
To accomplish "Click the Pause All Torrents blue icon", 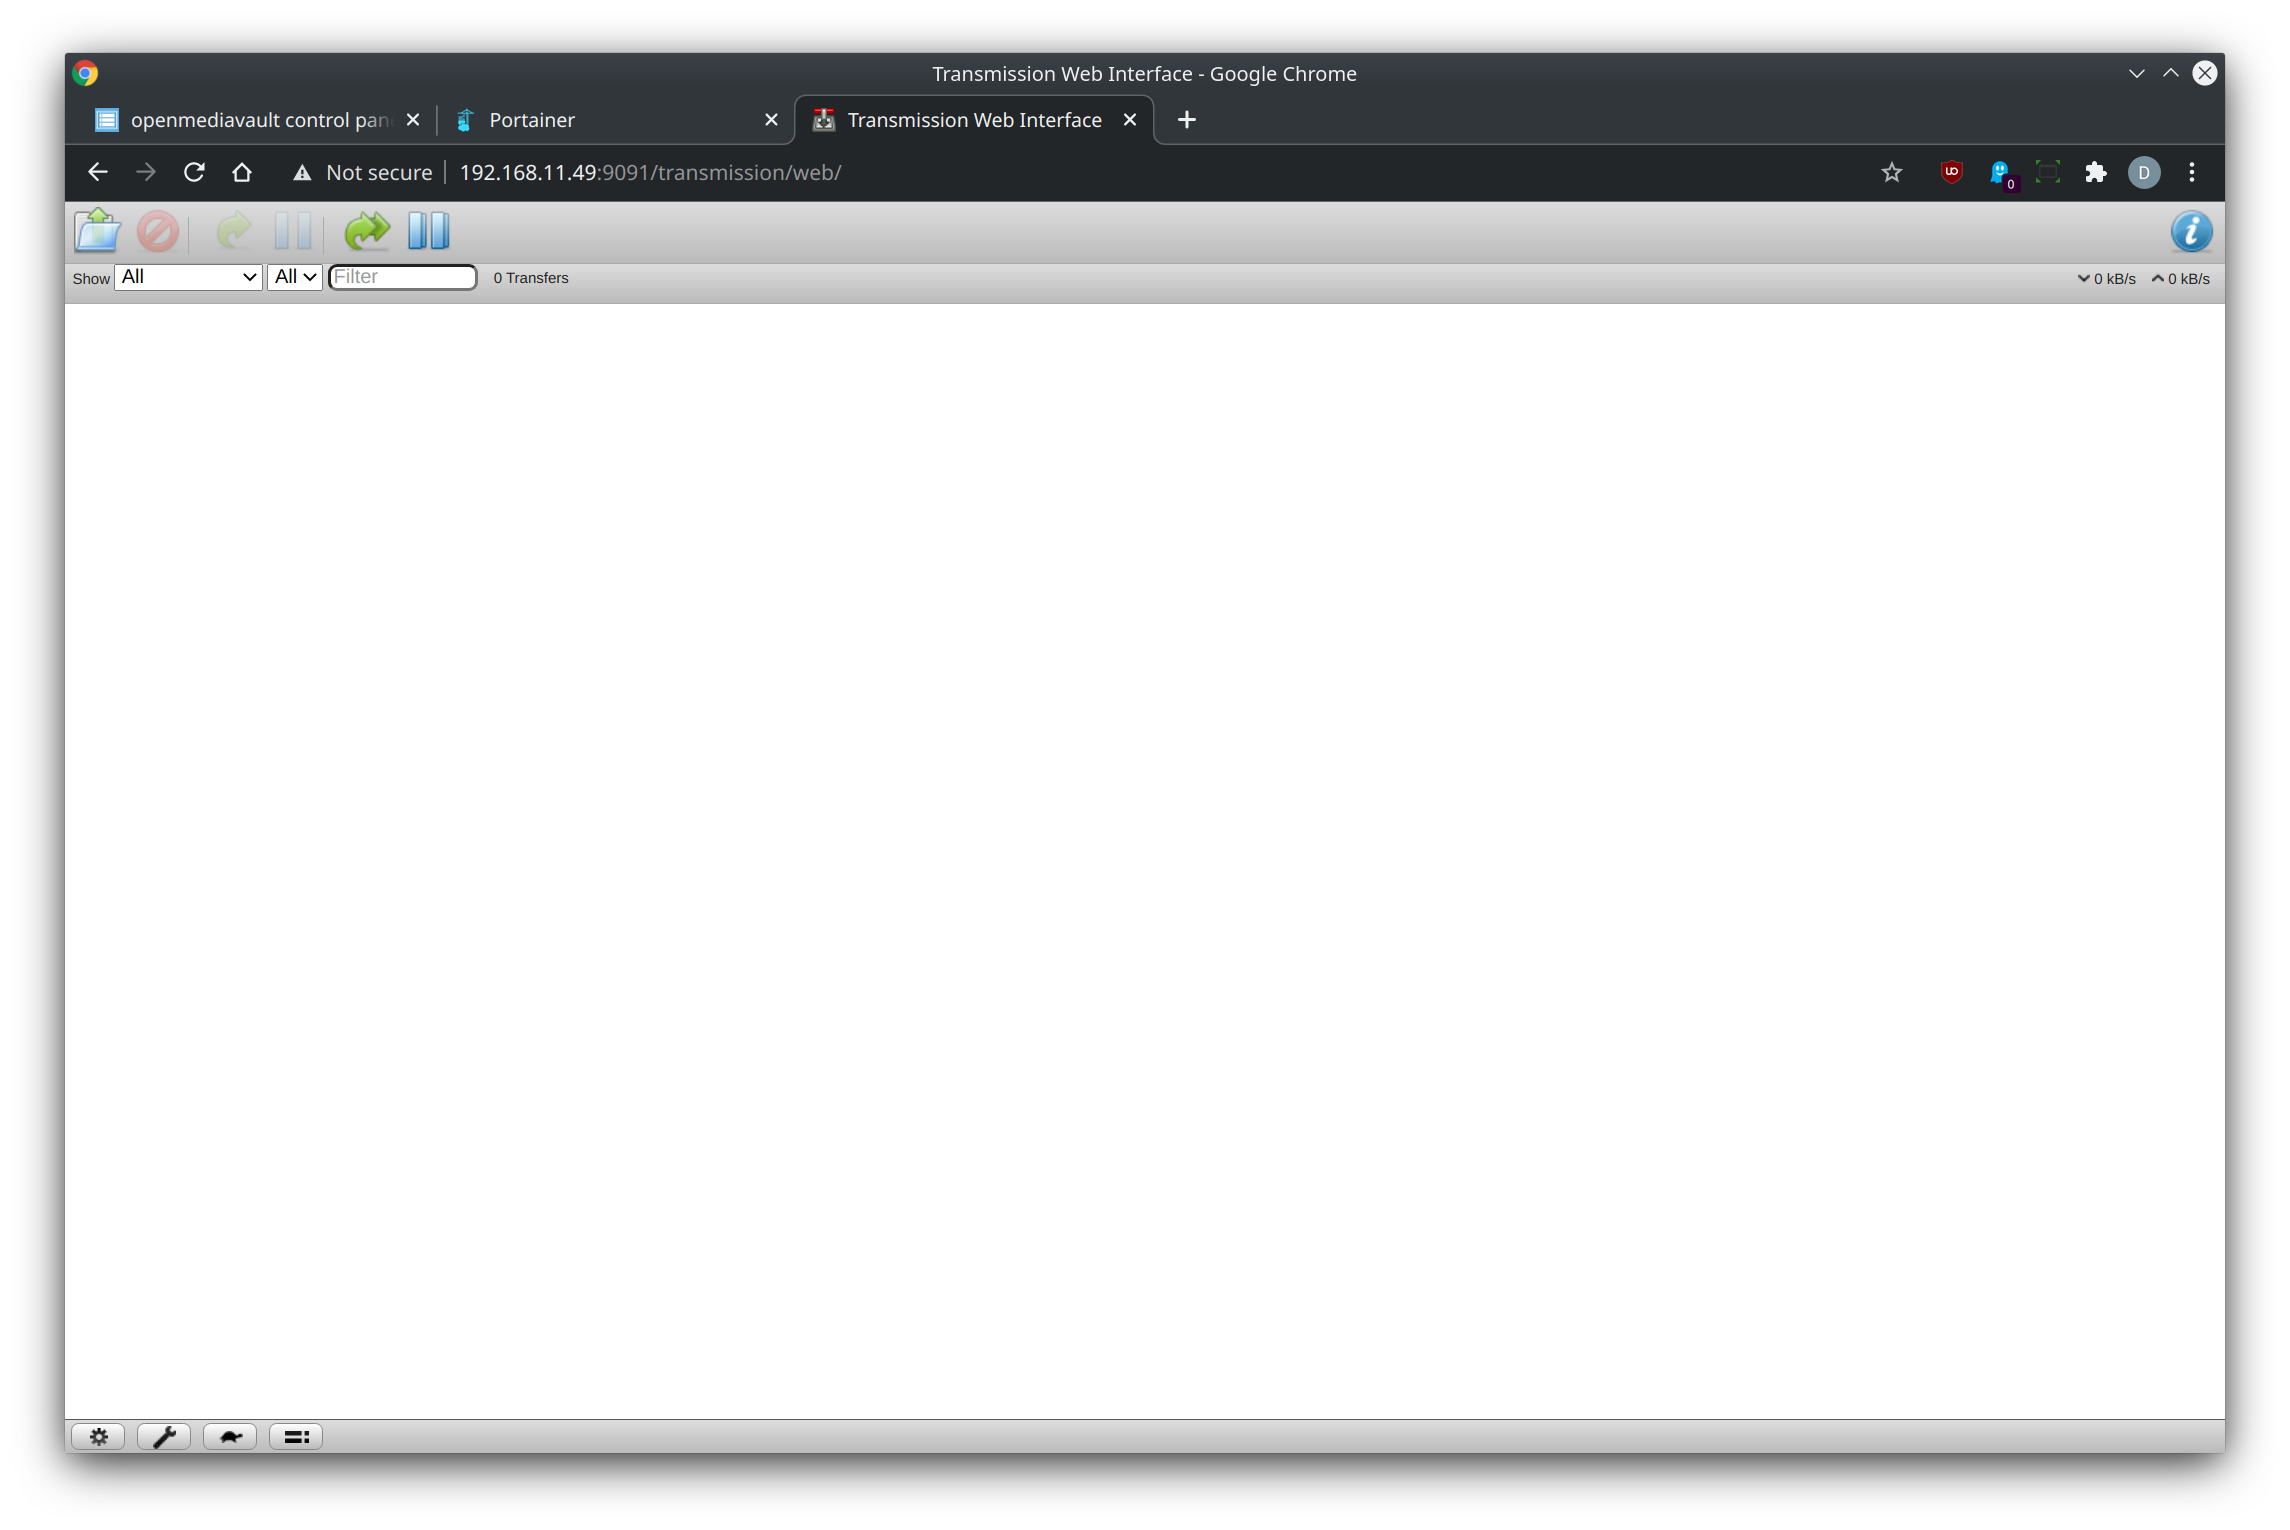I will (x=428, y=231).
